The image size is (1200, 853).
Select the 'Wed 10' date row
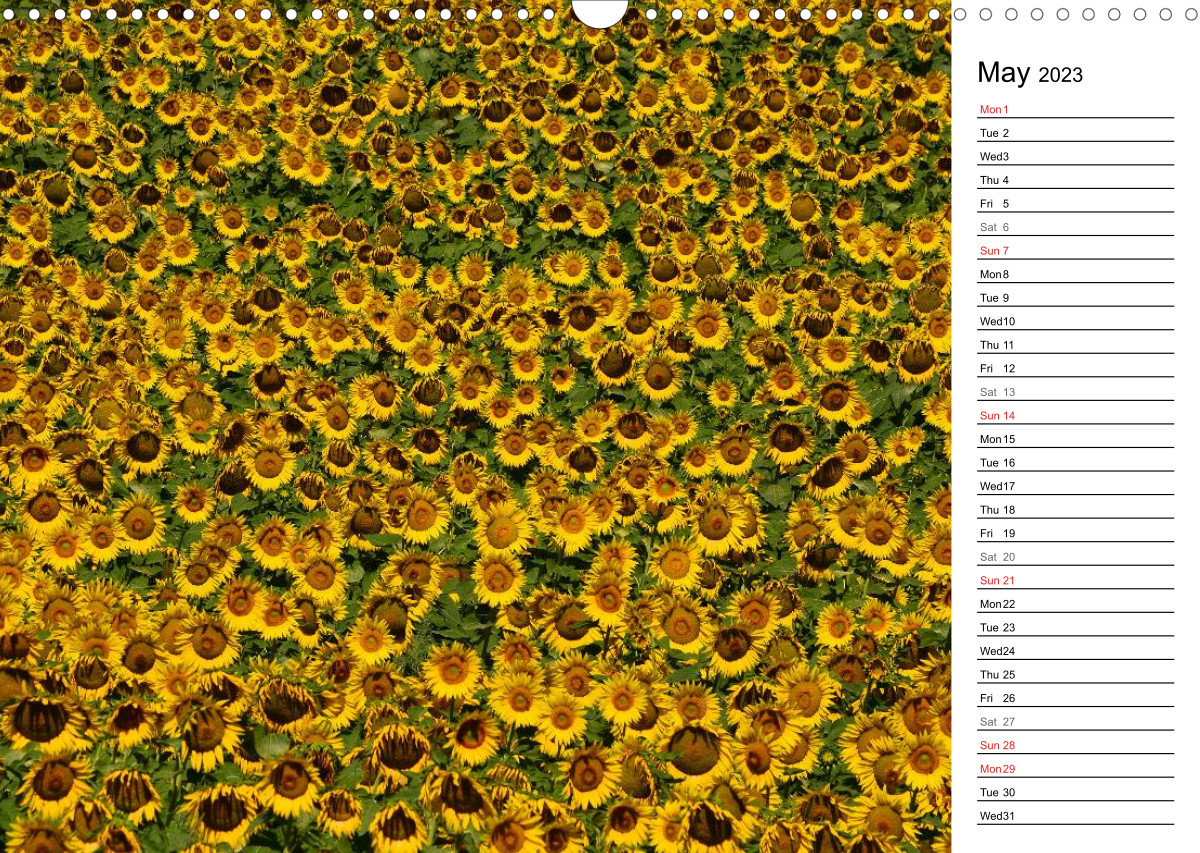tap(1075, 319)
